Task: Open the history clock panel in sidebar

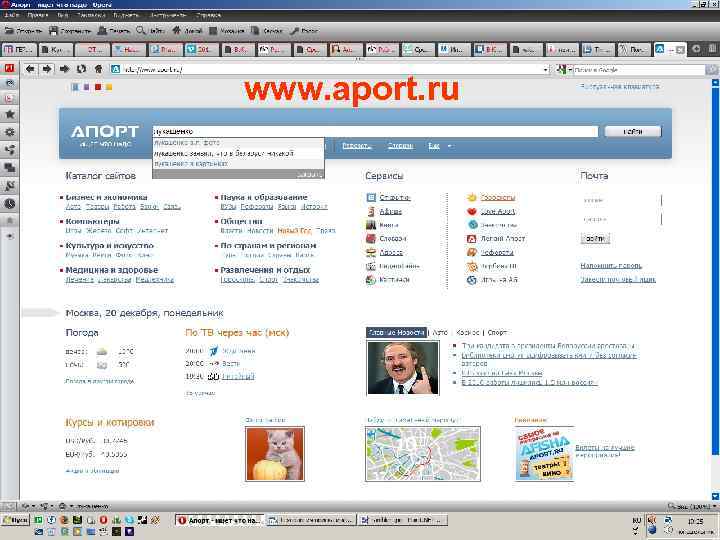Action: click(10, 203)
